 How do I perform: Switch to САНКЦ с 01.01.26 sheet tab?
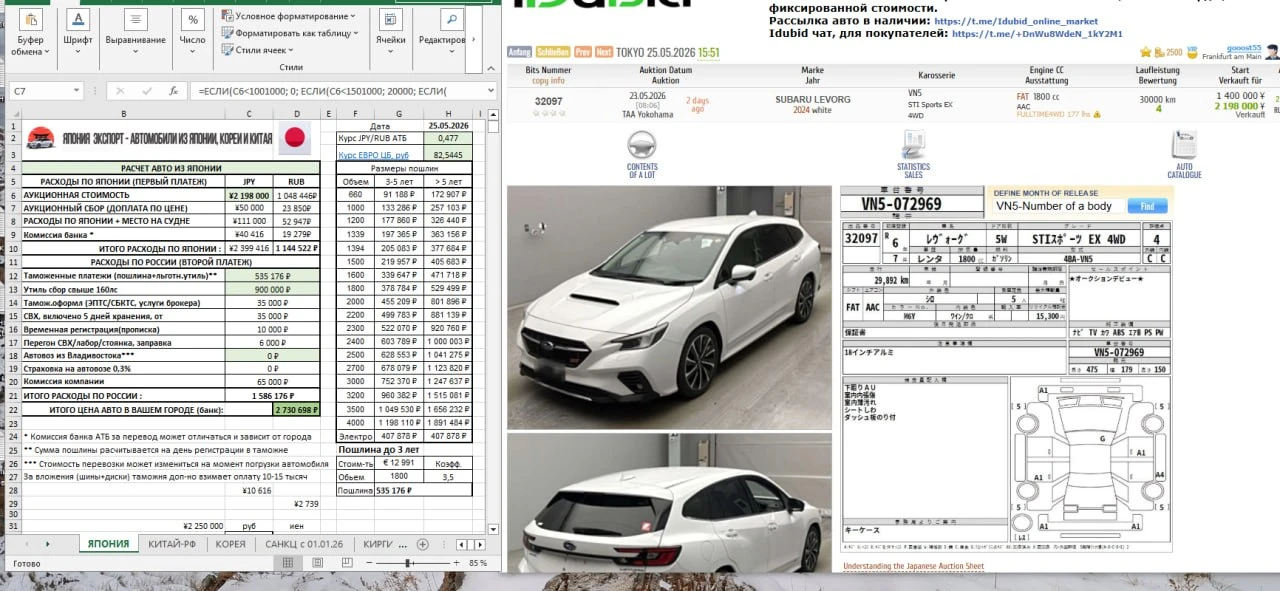(x=305, y=544)
